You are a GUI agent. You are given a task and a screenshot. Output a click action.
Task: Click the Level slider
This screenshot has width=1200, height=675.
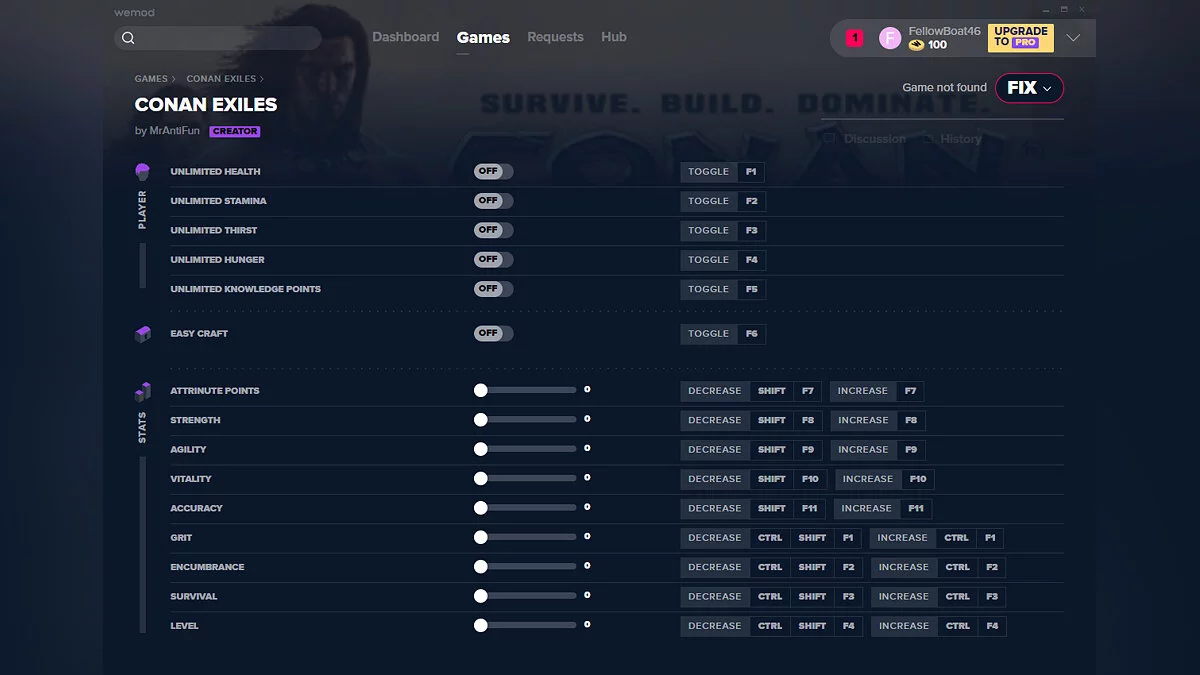coord(526,626)
